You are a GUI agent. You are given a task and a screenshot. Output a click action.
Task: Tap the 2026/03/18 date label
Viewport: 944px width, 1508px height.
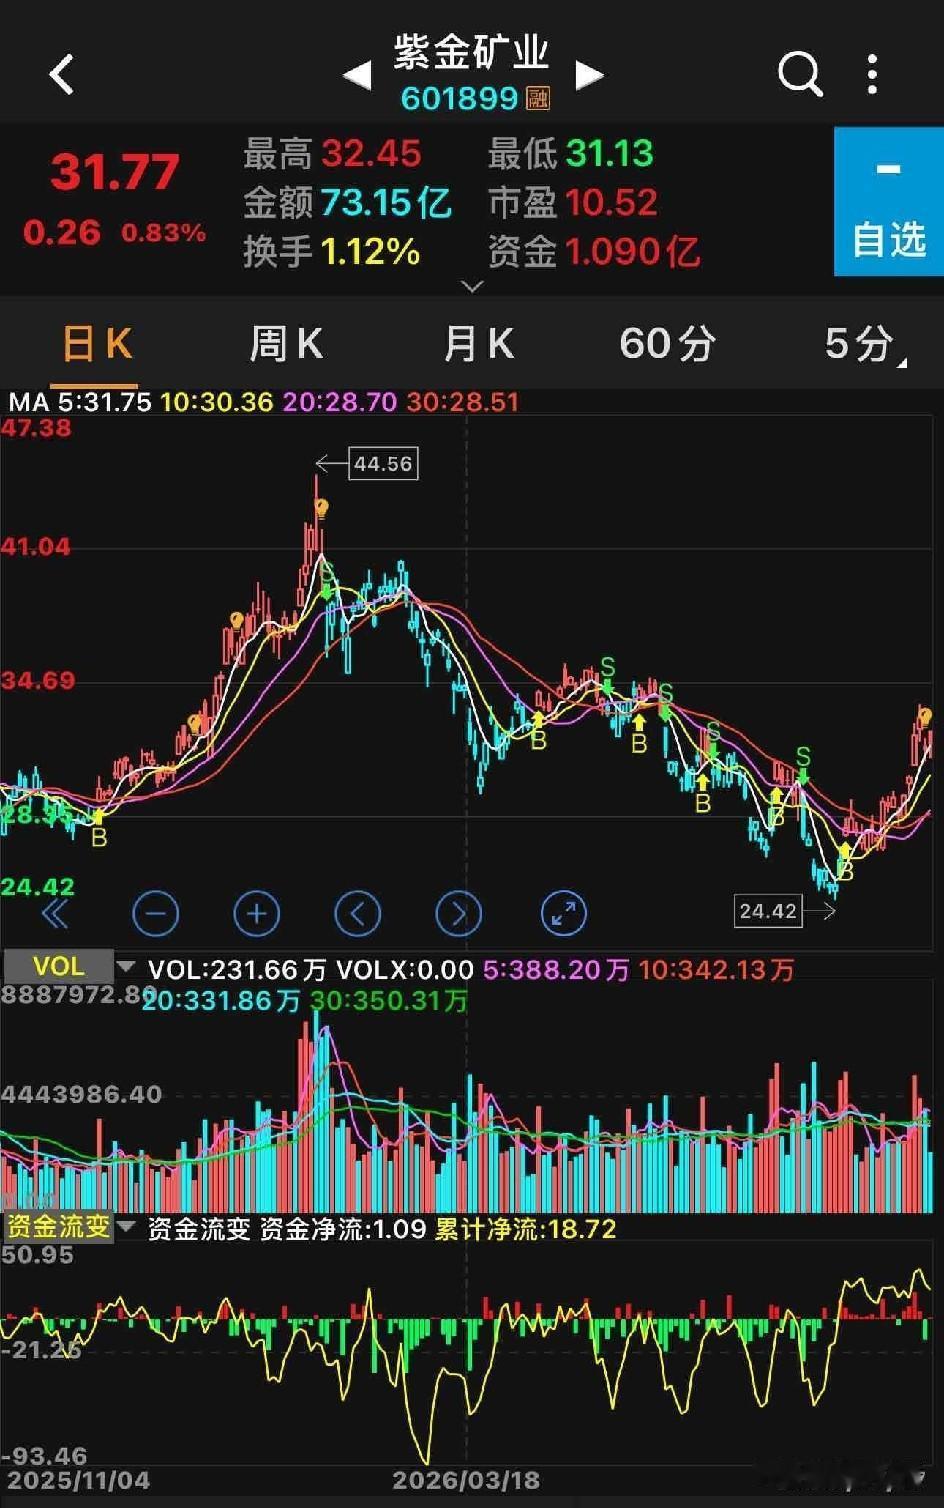[466, 1480]
